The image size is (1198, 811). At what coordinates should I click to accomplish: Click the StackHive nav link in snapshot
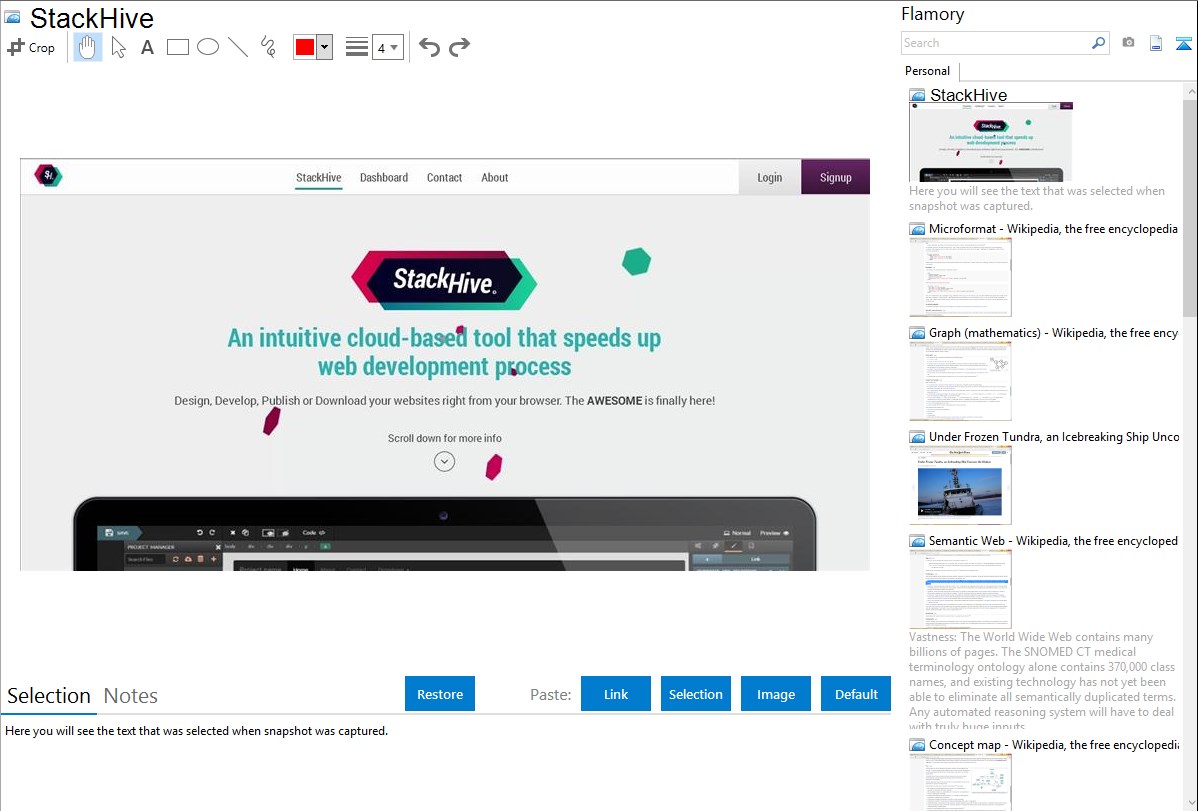coord(319,177)
